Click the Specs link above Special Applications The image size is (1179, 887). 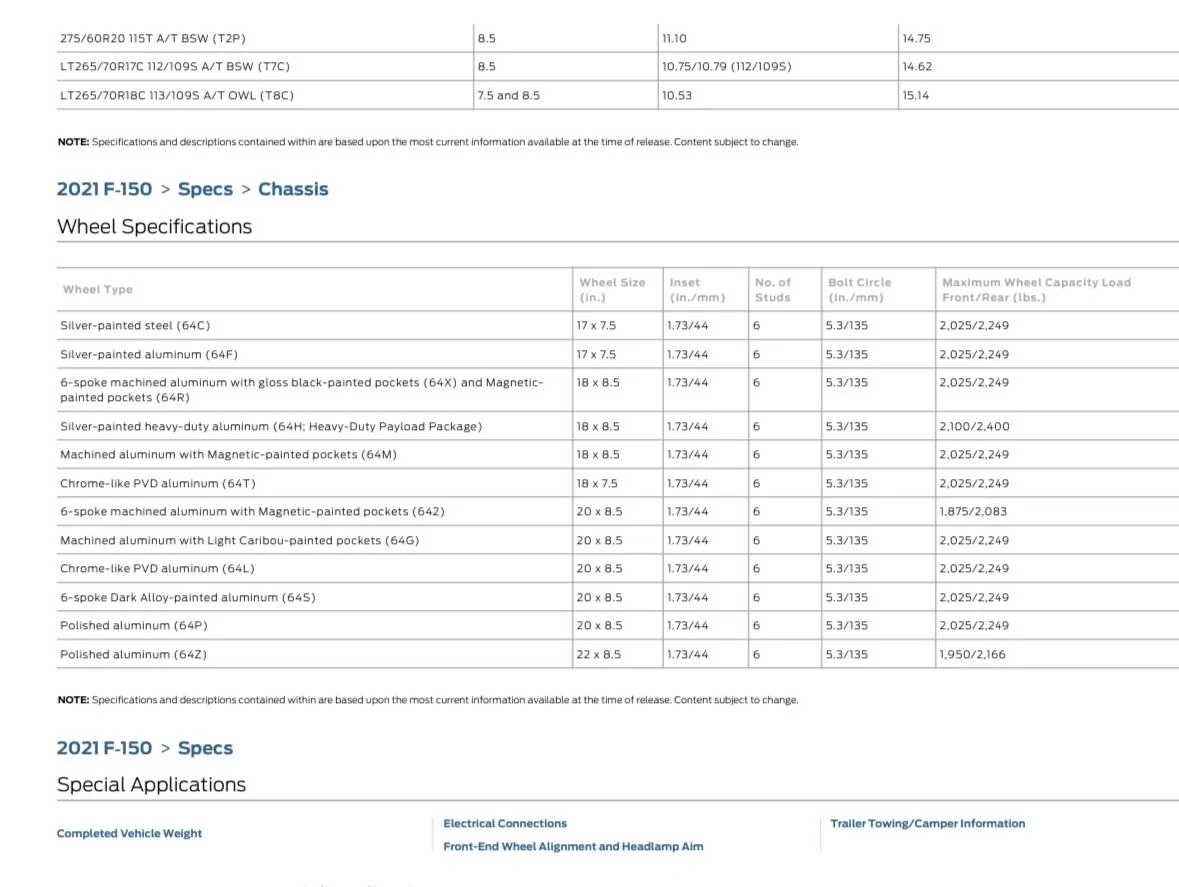coord(205,748)
